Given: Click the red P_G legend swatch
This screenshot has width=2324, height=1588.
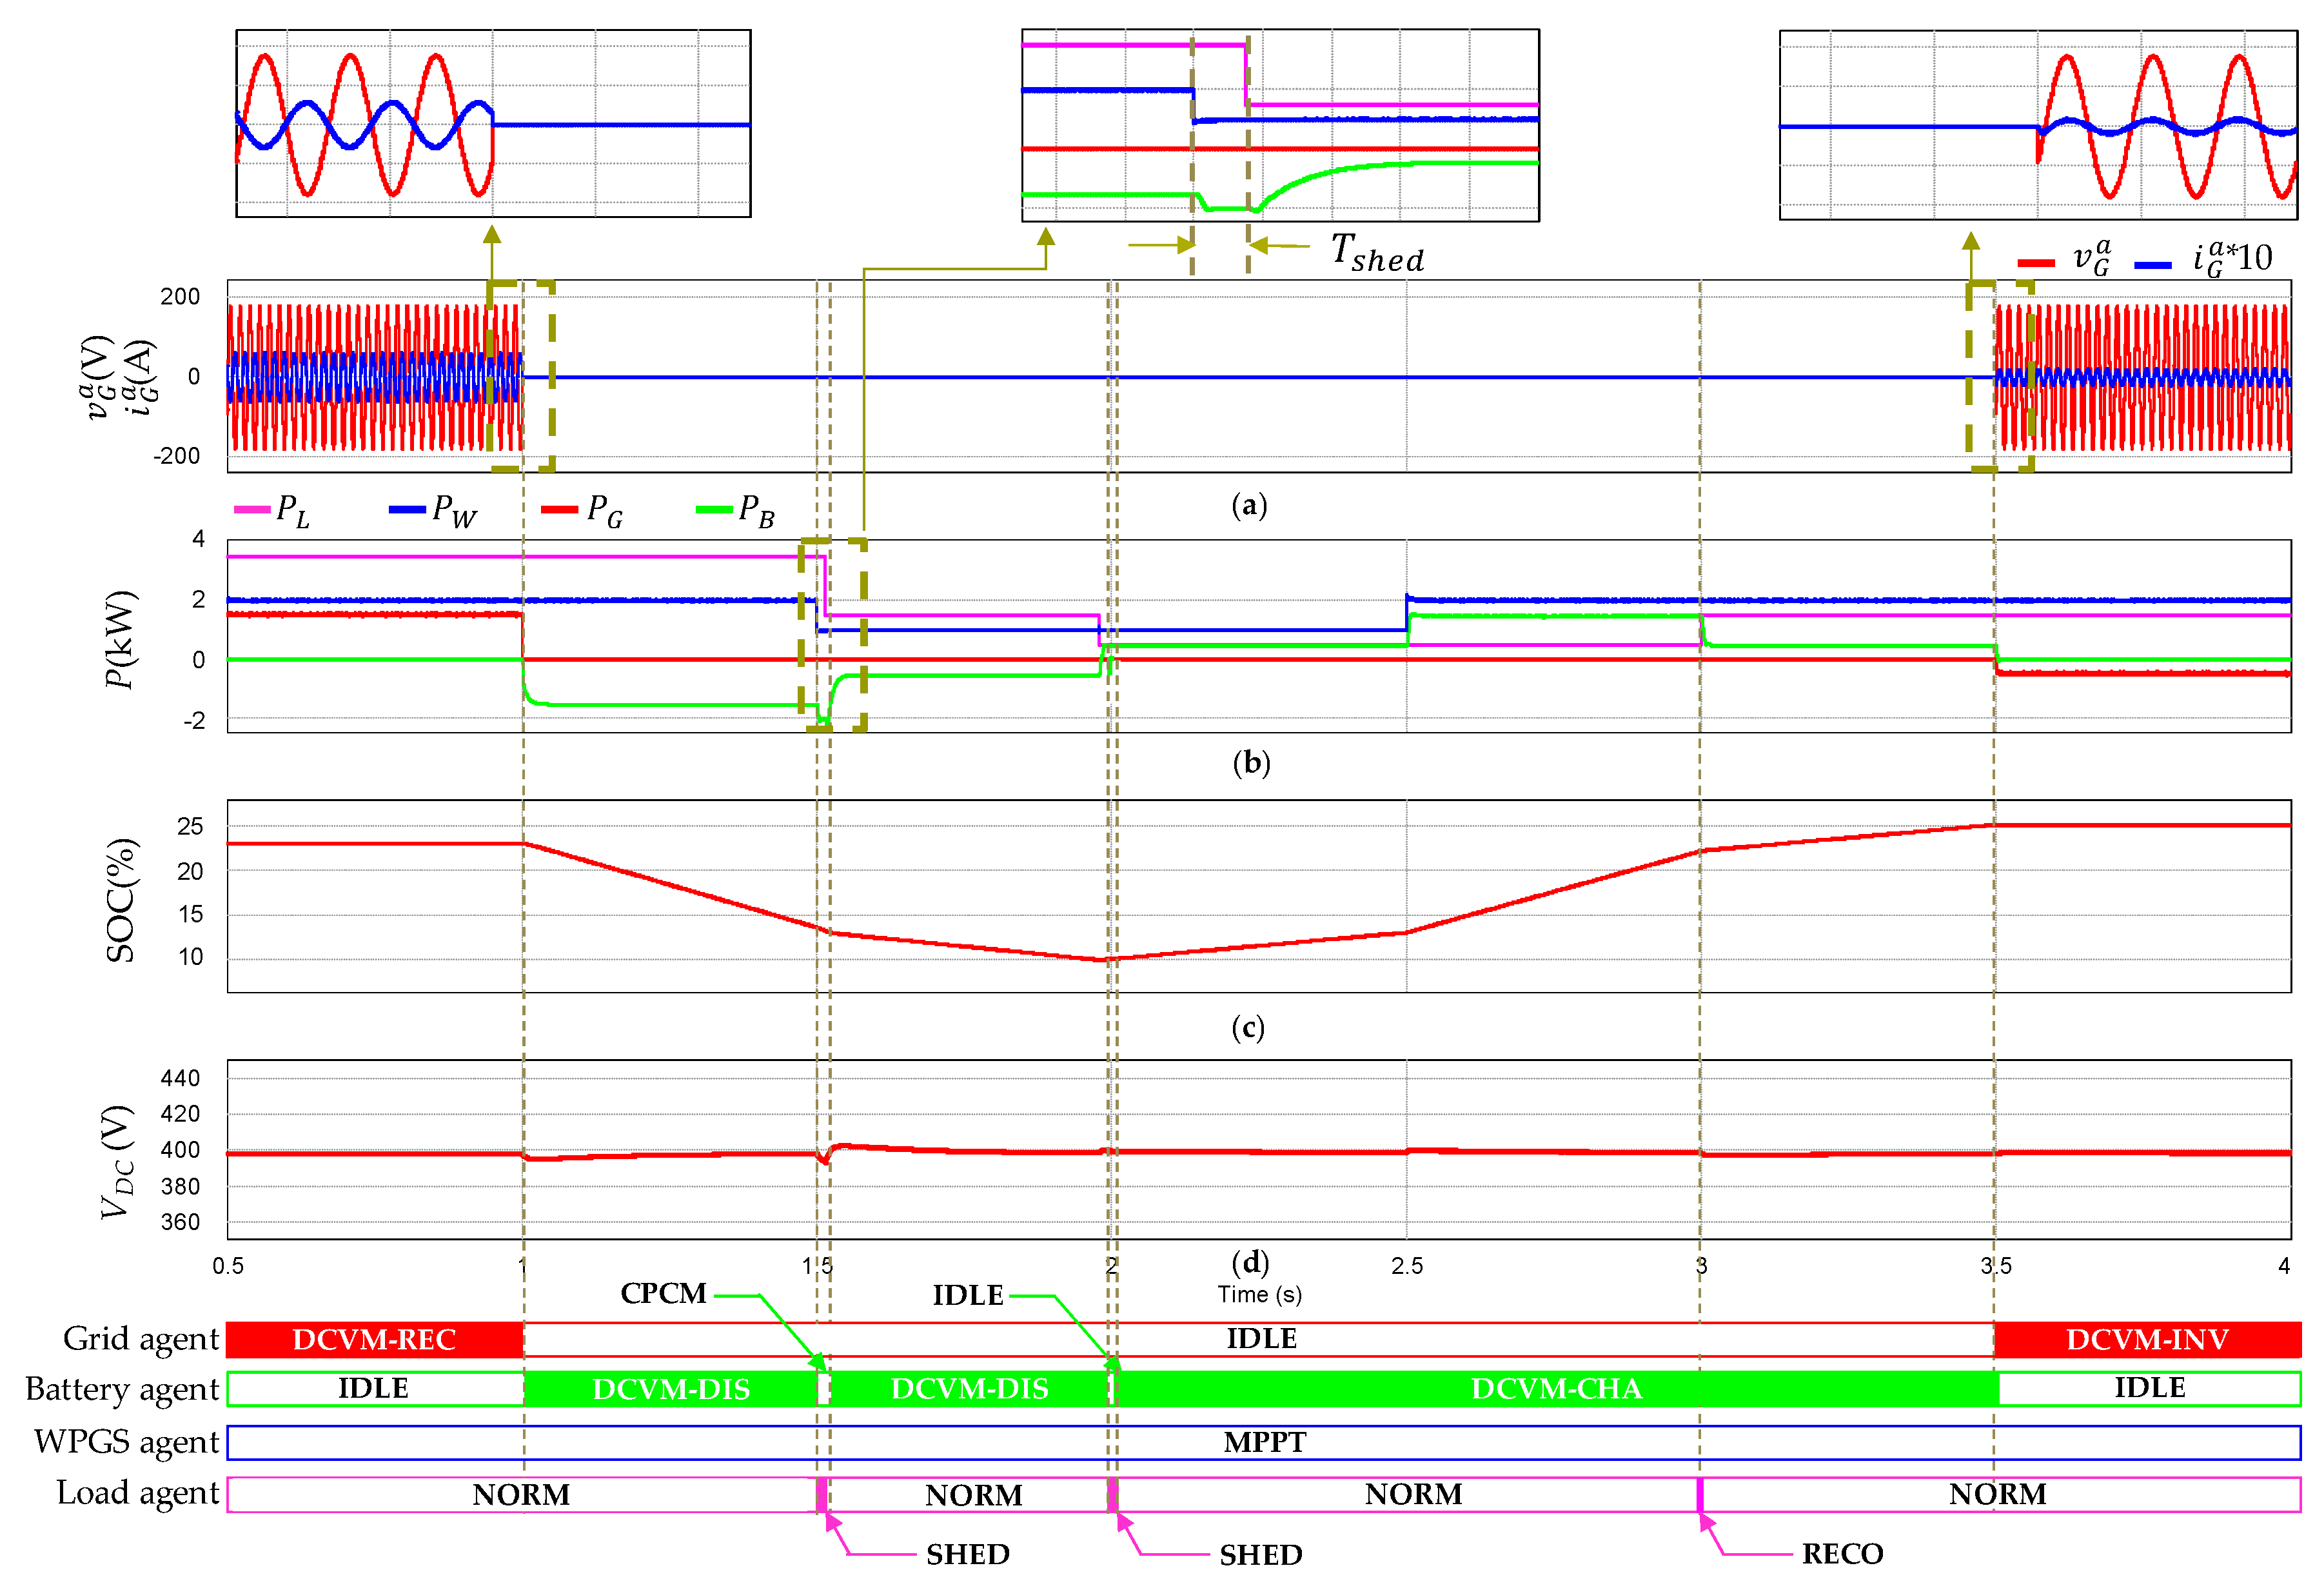Looking at the screenshot, I should click(x=559, y=510).
